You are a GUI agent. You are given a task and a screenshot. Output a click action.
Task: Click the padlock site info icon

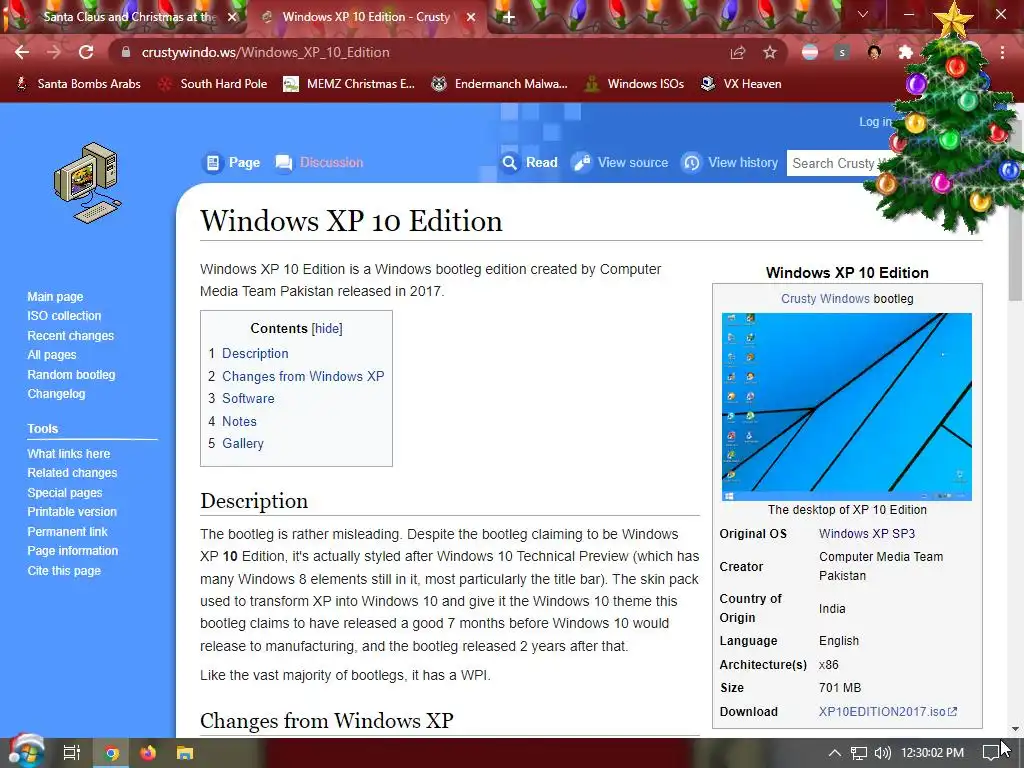point(126,52)
